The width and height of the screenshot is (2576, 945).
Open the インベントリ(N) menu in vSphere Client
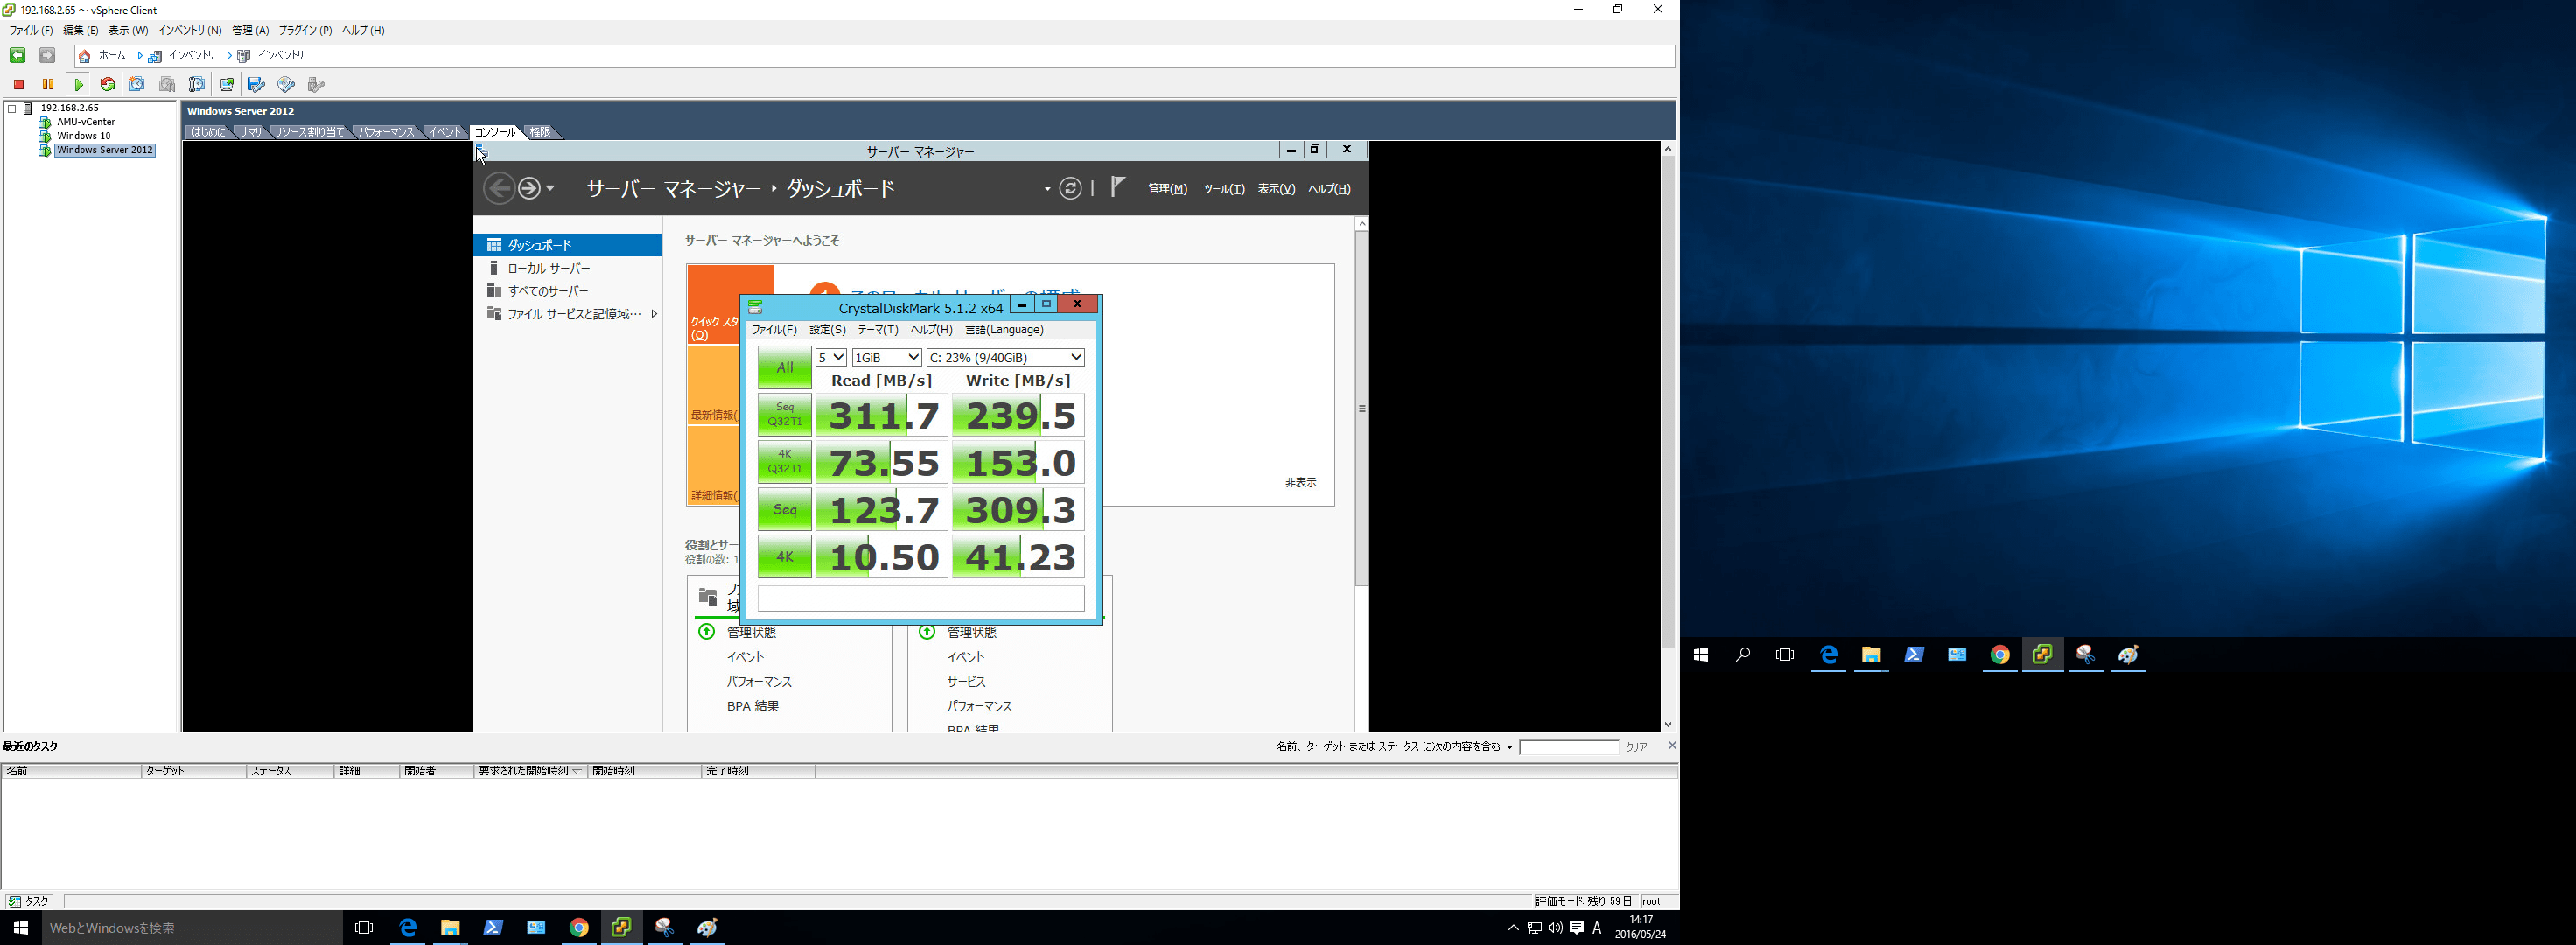tap(190, 30)
